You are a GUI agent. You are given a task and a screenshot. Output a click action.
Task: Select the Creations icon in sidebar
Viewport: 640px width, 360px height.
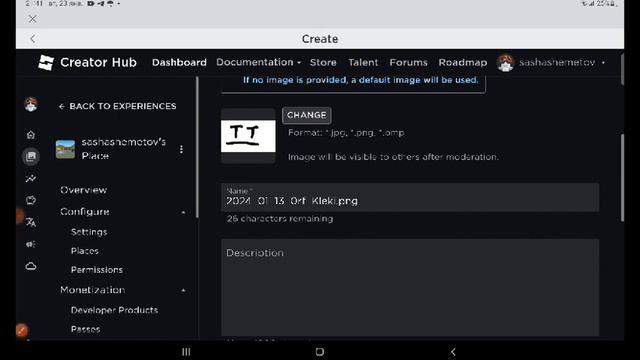click(x=31, y=156)
